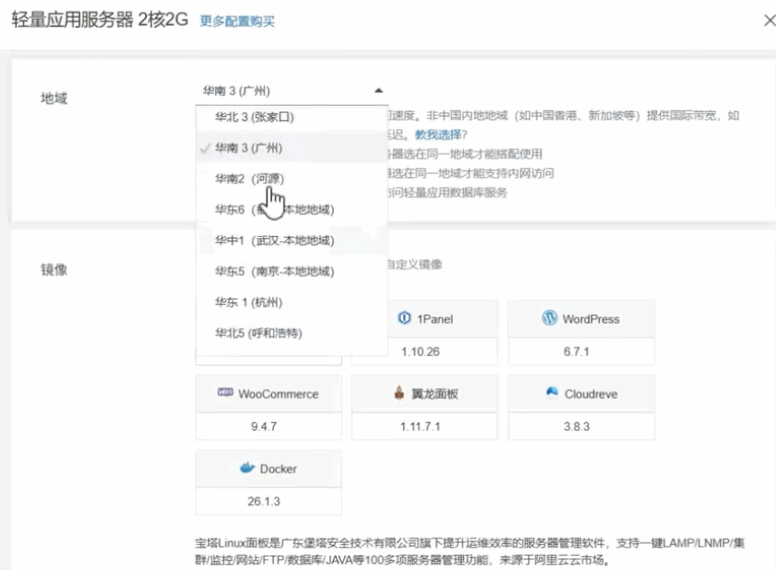
Task: Select 华北 3 (张家口) region option
Action: (x=254, y=117)
